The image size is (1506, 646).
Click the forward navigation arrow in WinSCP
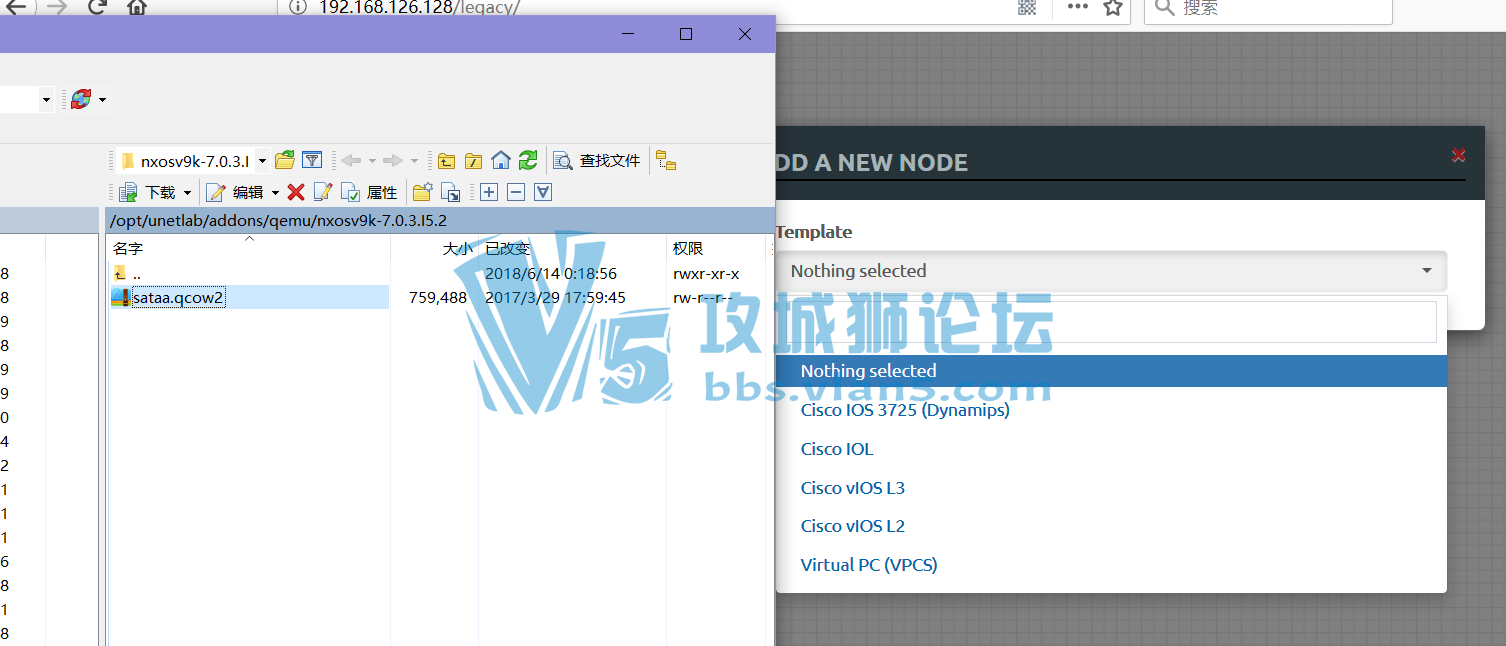(x=393, y=160)
